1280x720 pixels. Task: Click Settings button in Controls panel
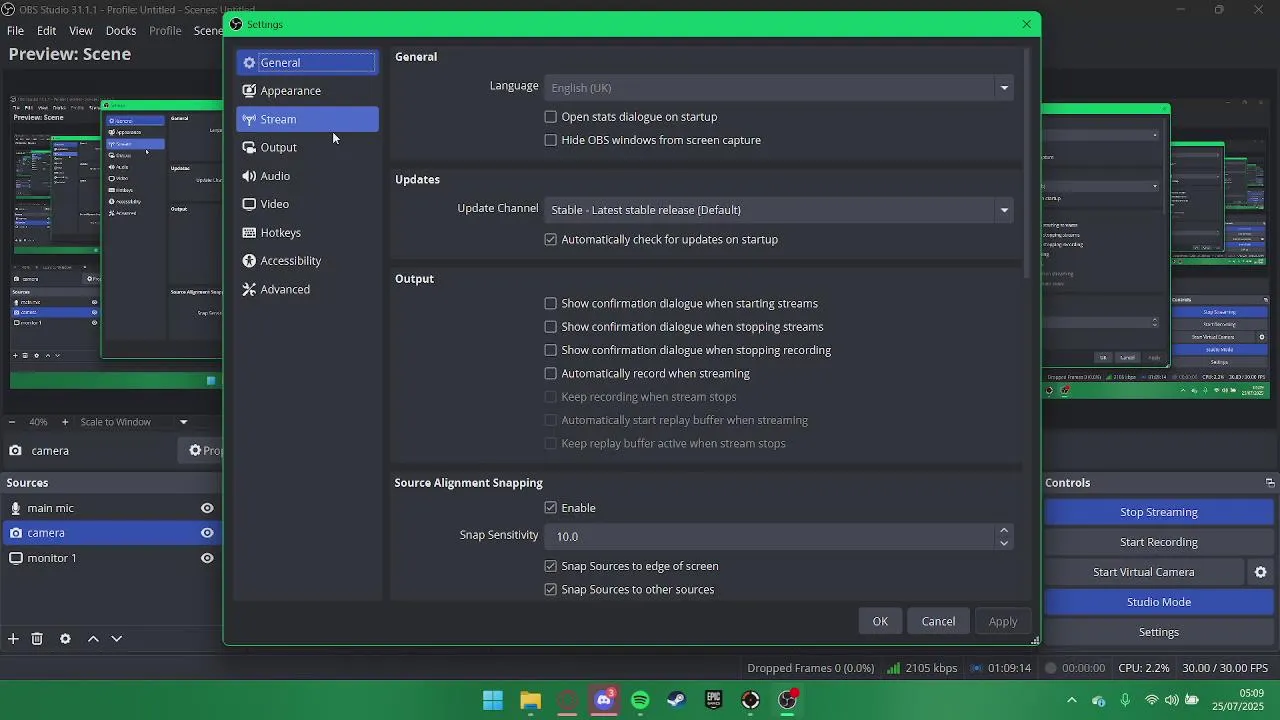point(1158,632)
